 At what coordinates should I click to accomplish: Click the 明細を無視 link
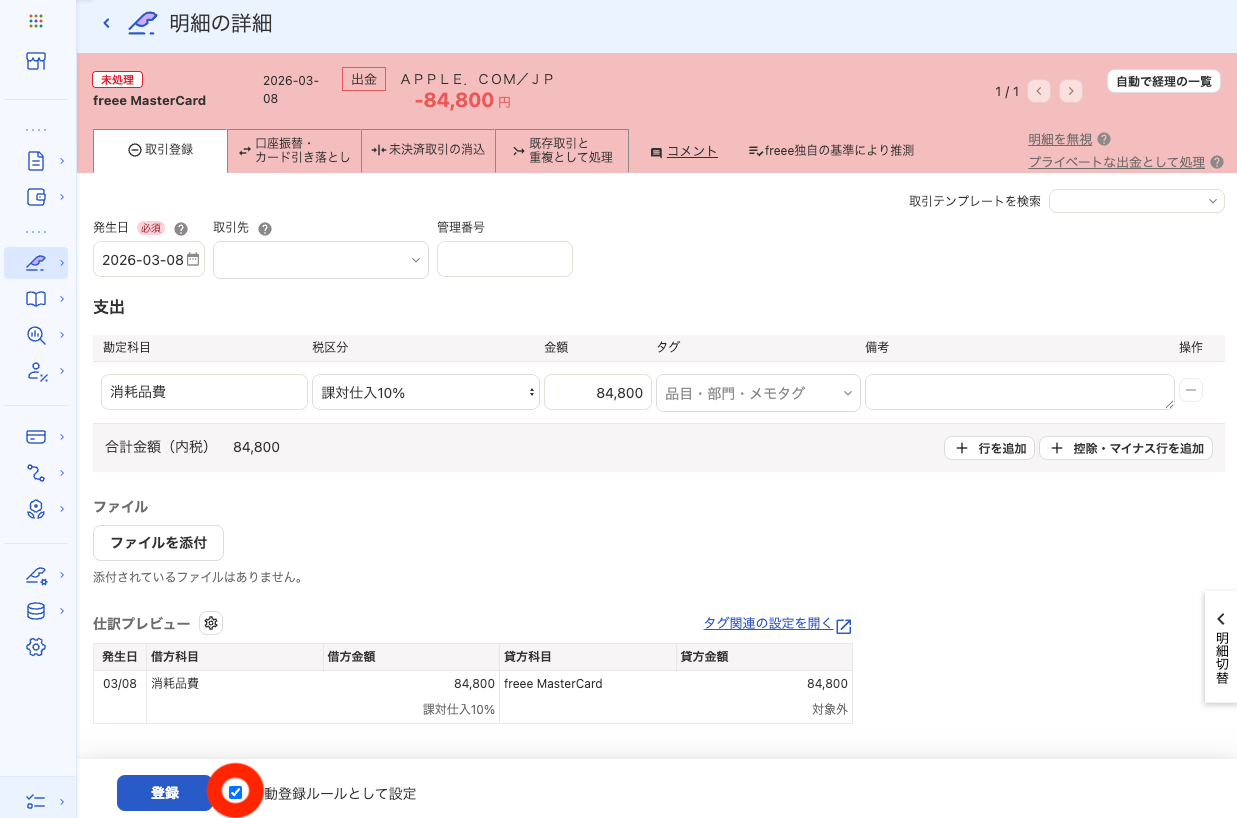click(1060, 140)
